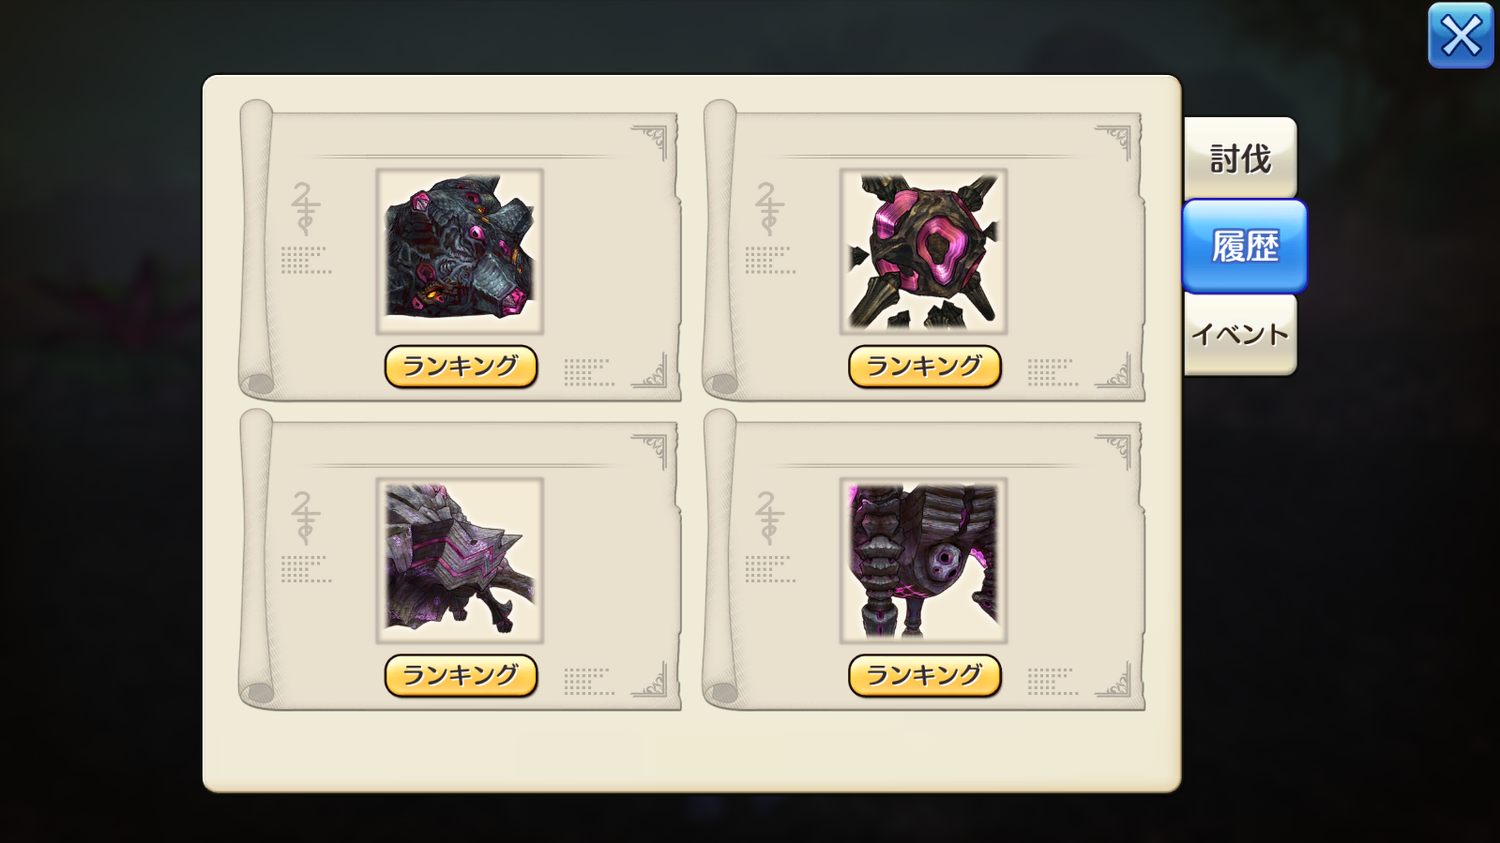The width and height of the screenshot is (1500, 843).
Task: Click the rune glyph on the skeletal golem scroll
Action: tap(769, 517)
